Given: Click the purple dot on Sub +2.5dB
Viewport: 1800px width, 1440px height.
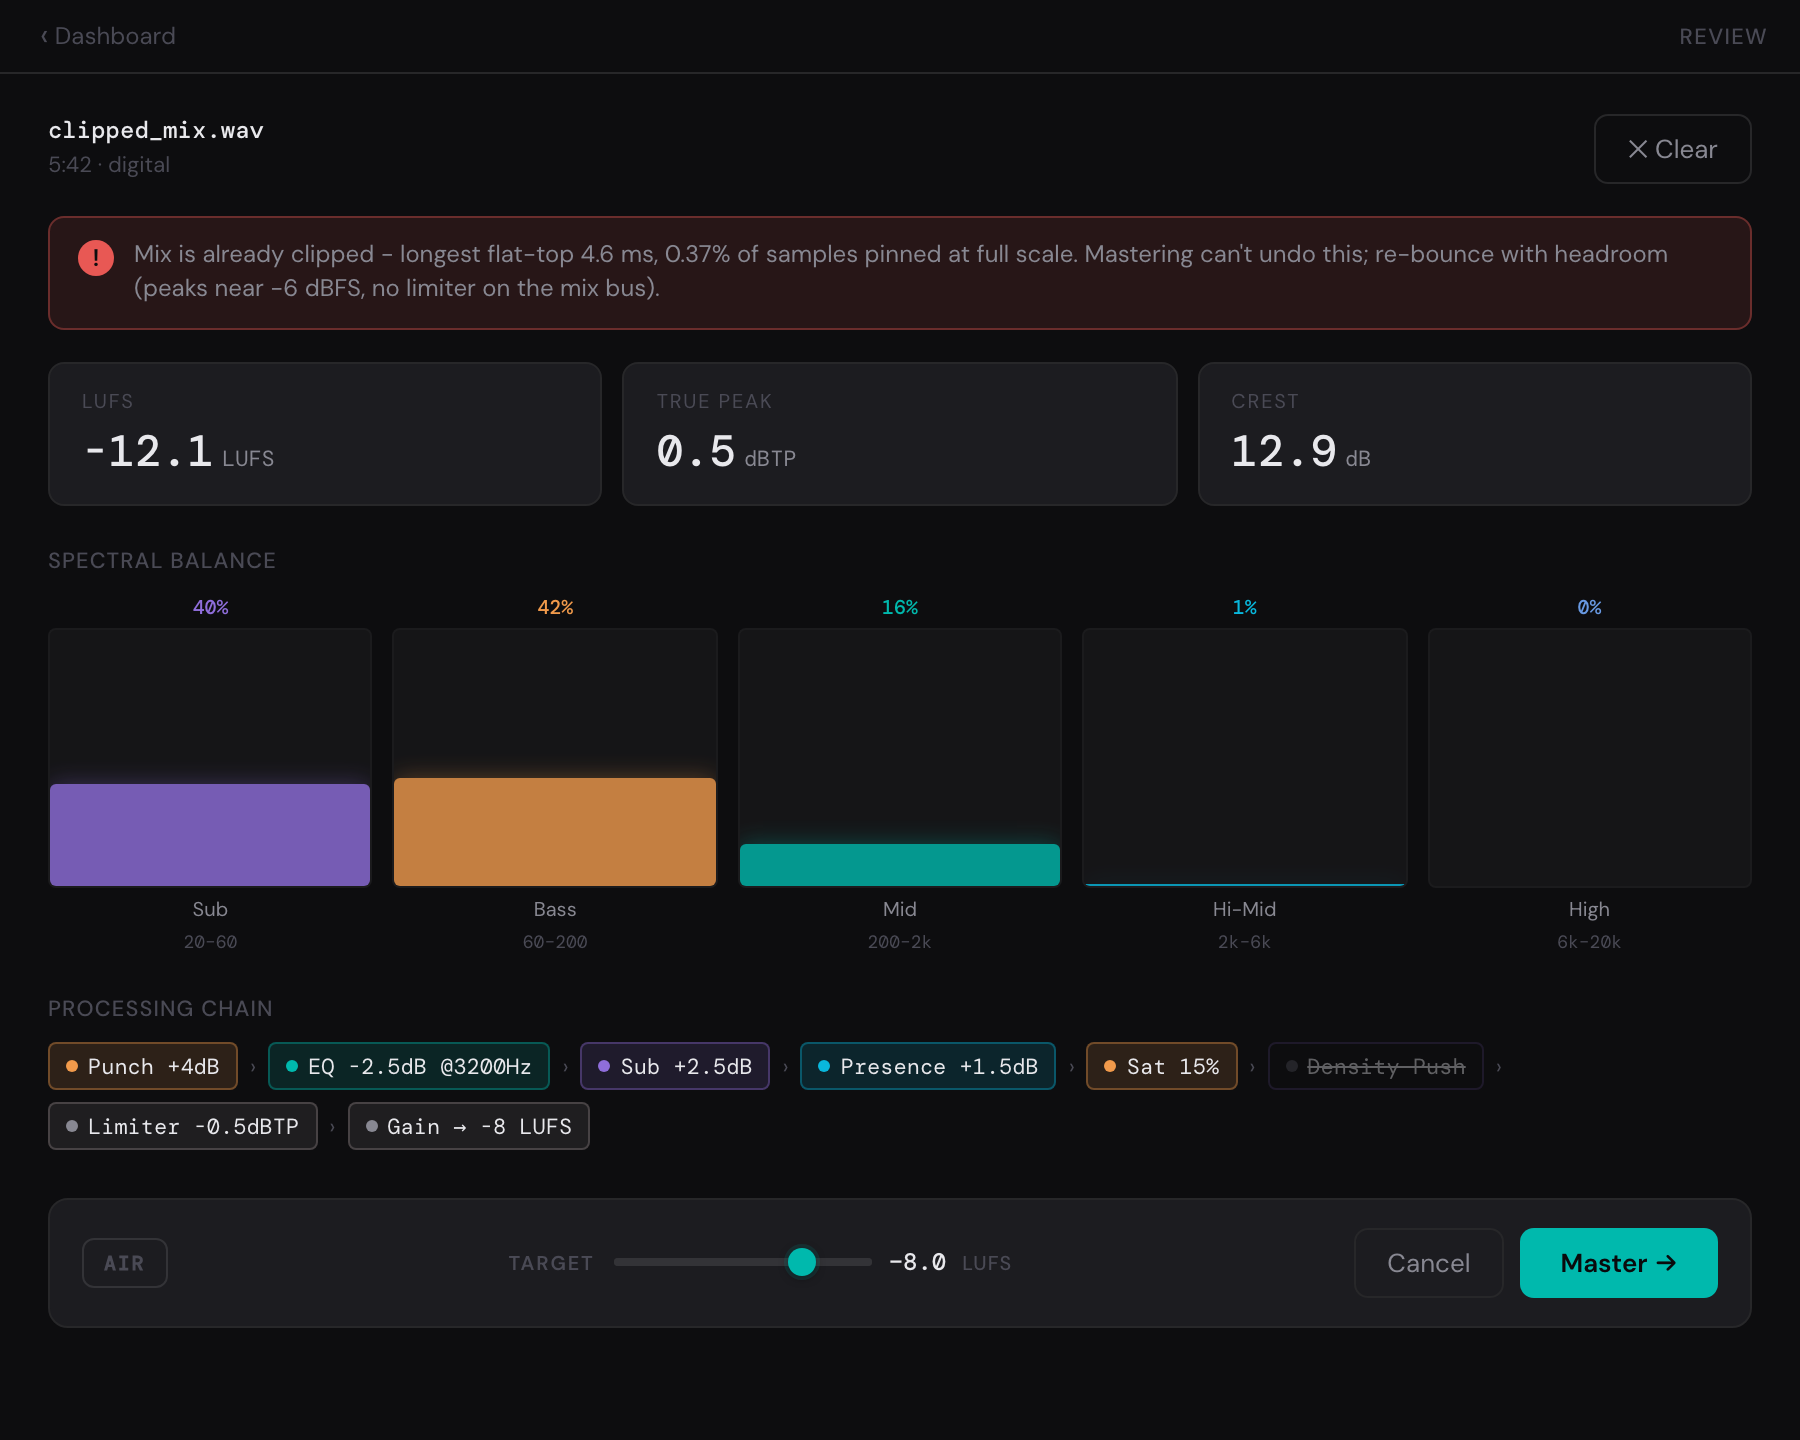Looking at the screenshot, I should [604, 1066].
